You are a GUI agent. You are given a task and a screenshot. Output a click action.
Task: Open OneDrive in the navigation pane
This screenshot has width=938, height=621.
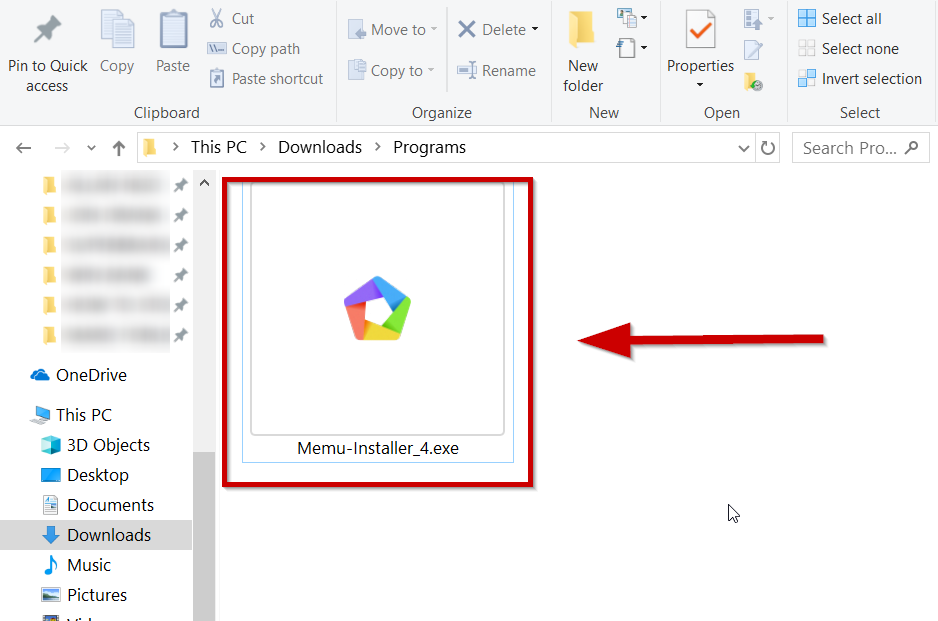(79, 375)
